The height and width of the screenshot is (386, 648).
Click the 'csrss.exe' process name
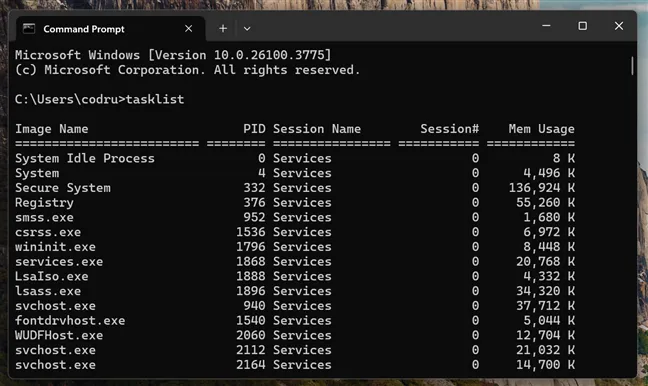pyautogui.click(x=48, y=232)
